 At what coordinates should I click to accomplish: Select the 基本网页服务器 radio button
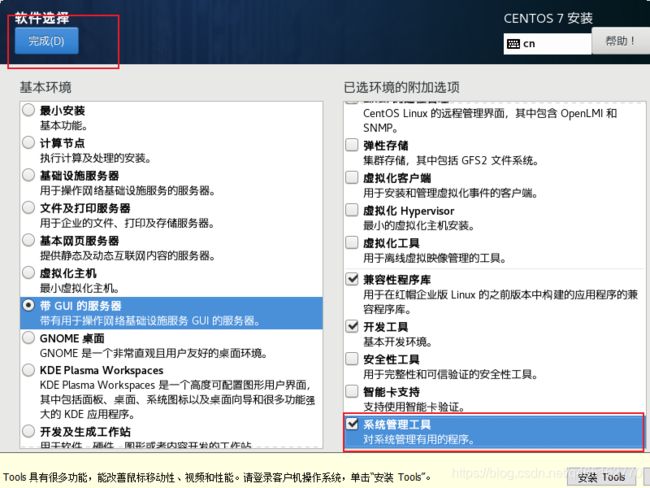29,240
